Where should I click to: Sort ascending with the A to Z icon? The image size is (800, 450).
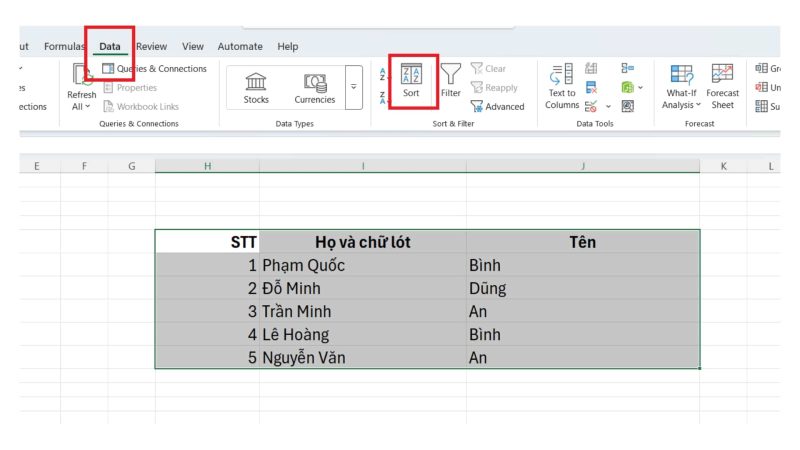click(382, 74)
